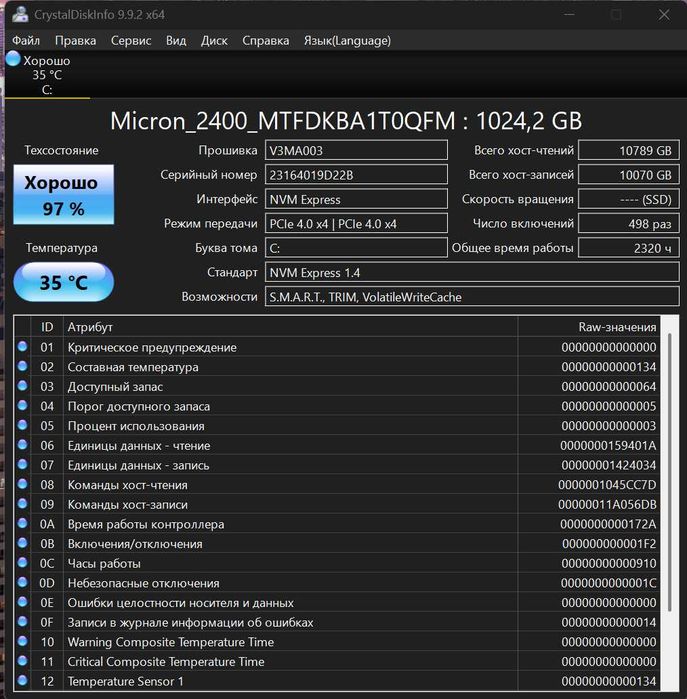The height and width of the screenshot is (699, 687).
Task: Click status dot of Команды хост-записи row
Action: coord(22,503)
